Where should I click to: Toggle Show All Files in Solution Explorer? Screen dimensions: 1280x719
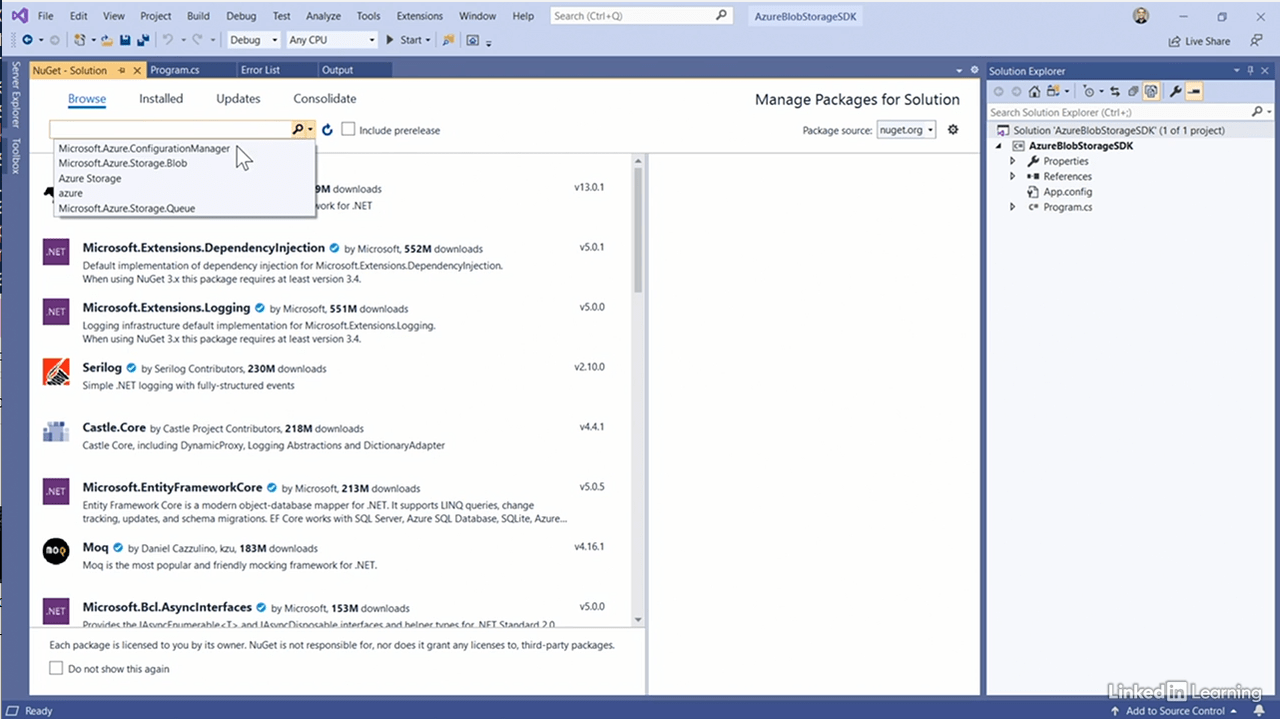(x=1151, y=91)
